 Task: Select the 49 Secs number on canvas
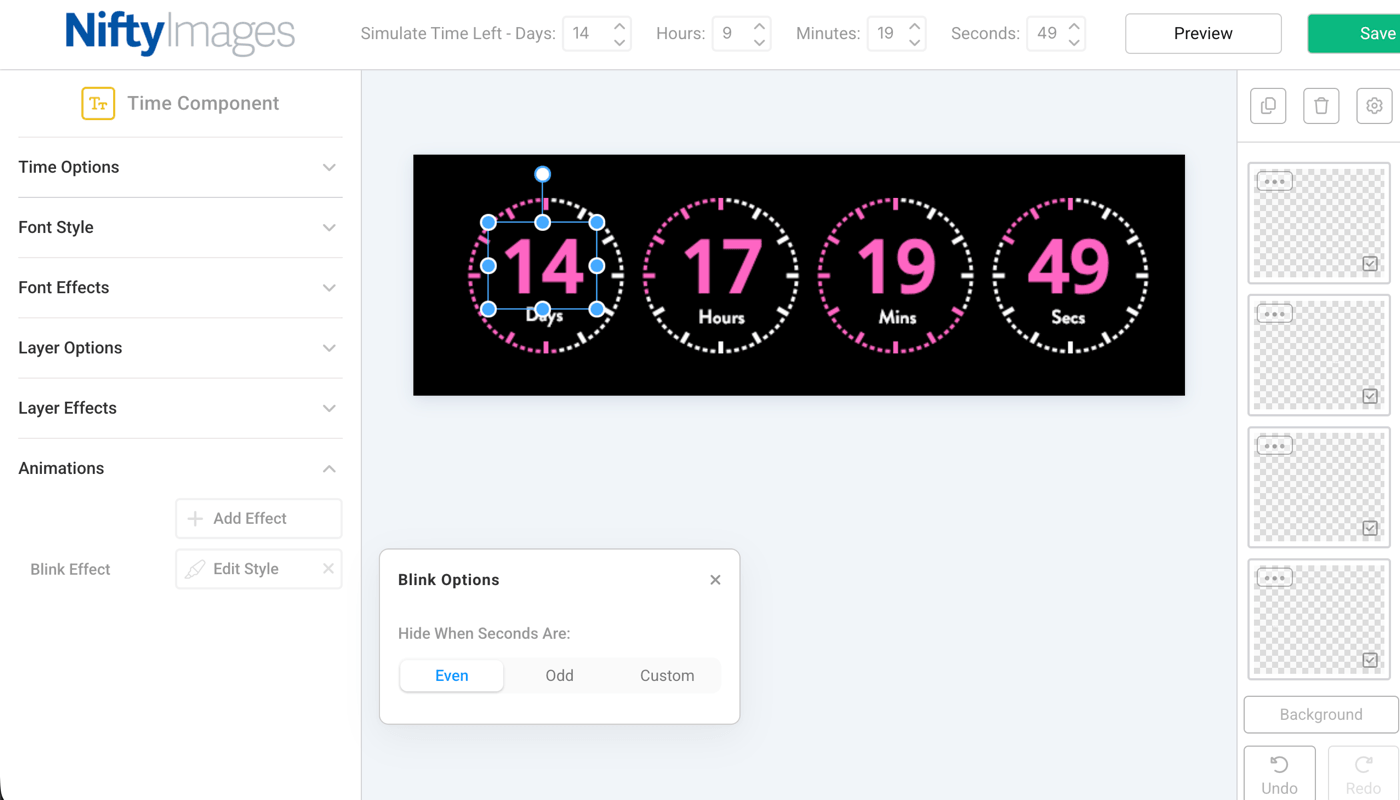[1070, 267]
